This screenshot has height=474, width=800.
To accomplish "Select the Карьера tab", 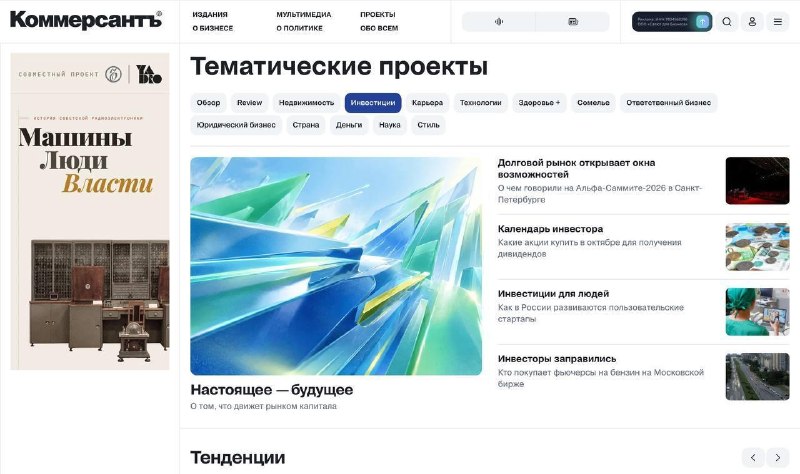I will click(x=427, y=103).
